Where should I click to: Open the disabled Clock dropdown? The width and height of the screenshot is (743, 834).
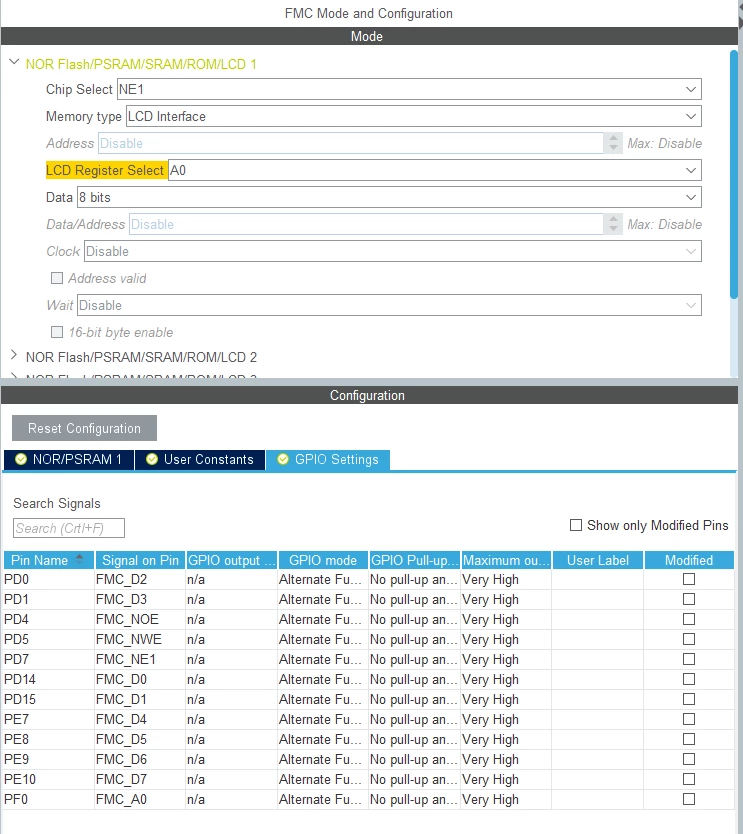tap(393, 251)
